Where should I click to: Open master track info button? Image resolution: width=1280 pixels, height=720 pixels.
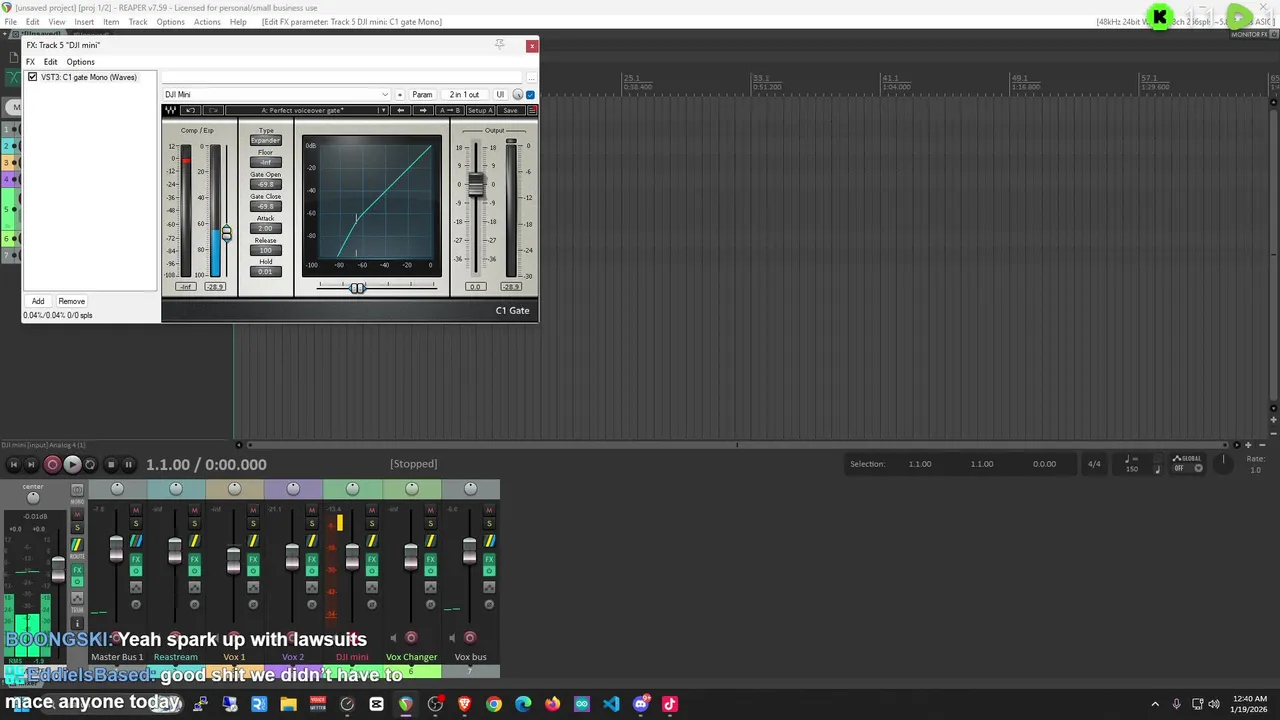tap(77, 623)
